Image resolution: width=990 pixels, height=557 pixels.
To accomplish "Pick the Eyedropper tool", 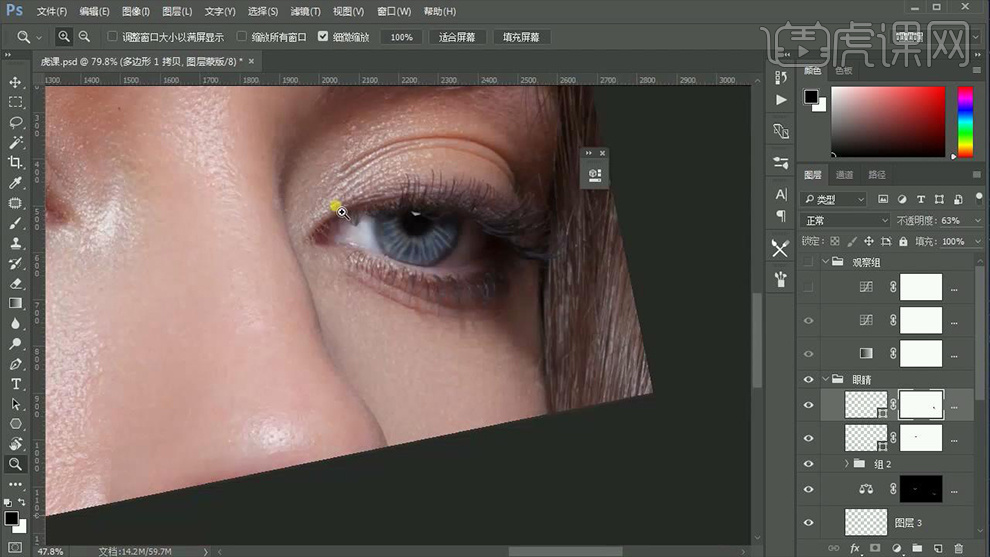I will pos(15,183).
